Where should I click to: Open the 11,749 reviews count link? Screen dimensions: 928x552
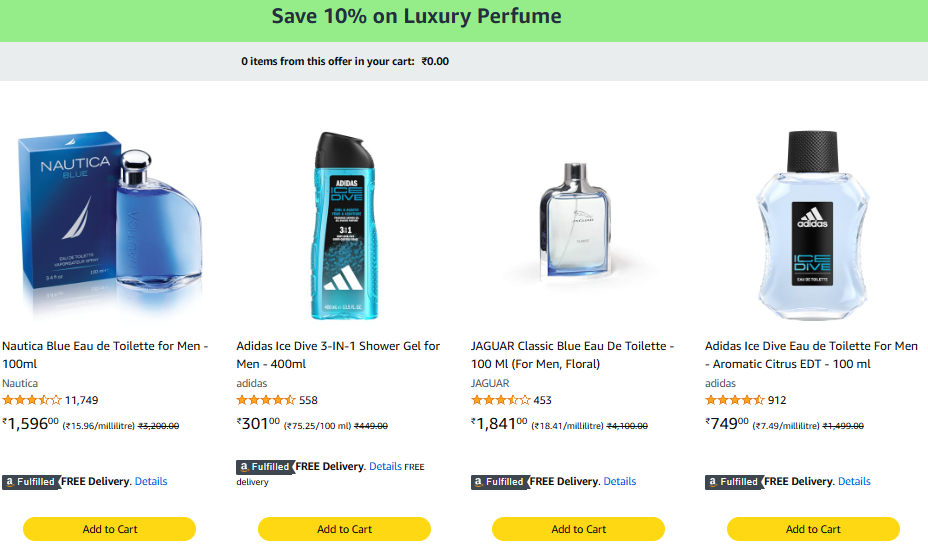pyautogui.click(x=82, y=400)
